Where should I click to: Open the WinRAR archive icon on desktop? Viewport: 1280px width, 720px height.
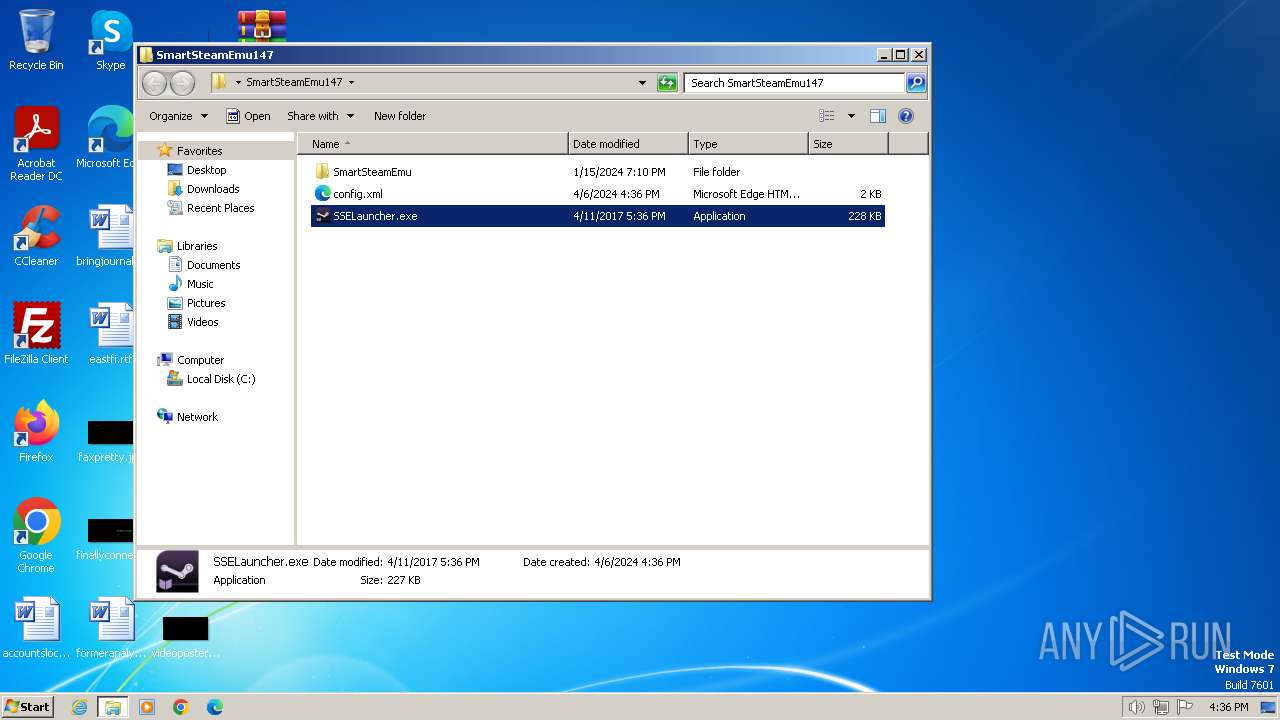click(262, 26)
